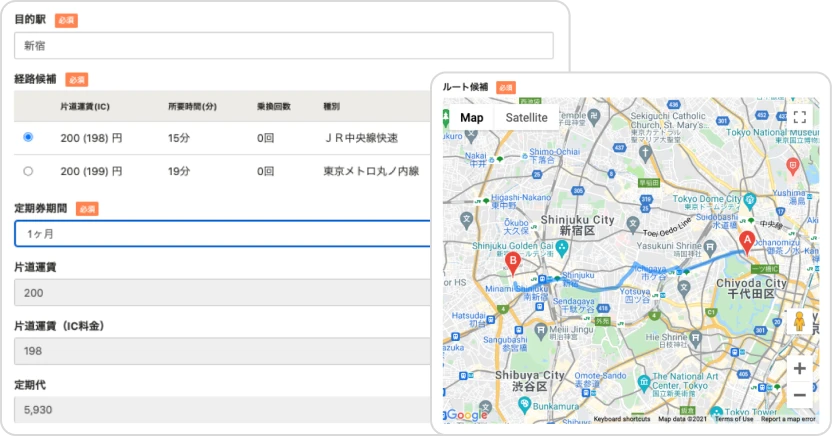Click the 200 (198) 円 fare cell

pyautogui.click(x=91, y=138)
